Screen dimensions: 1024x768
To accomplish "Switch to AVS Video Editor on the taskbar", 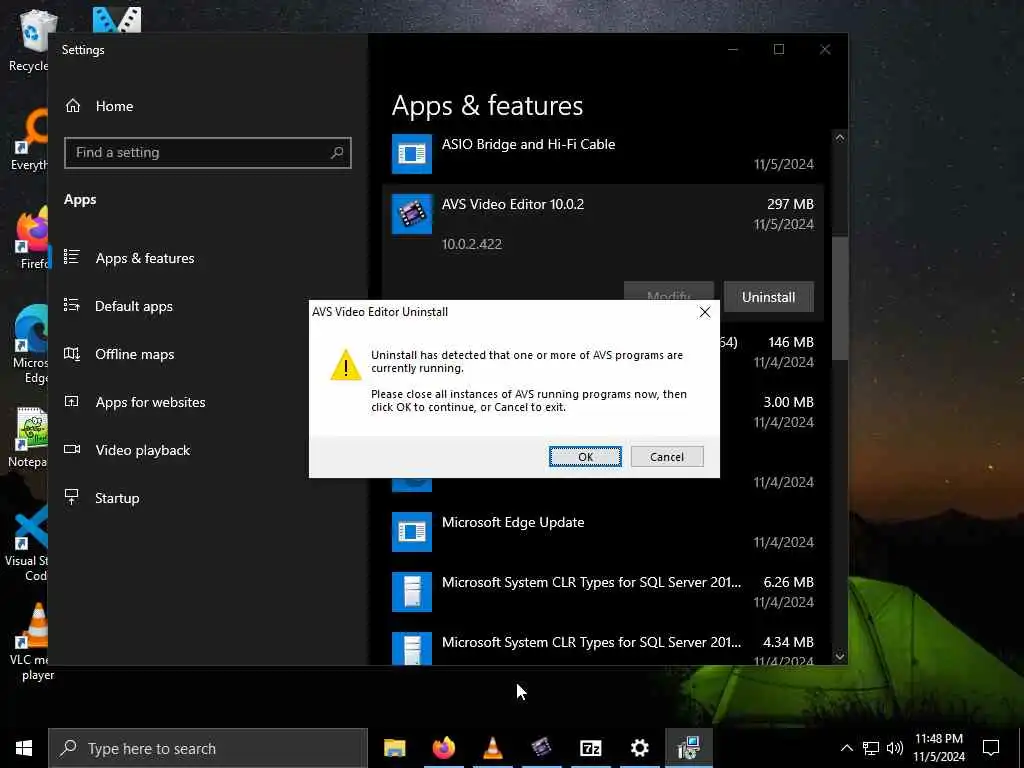I will 541,748.
